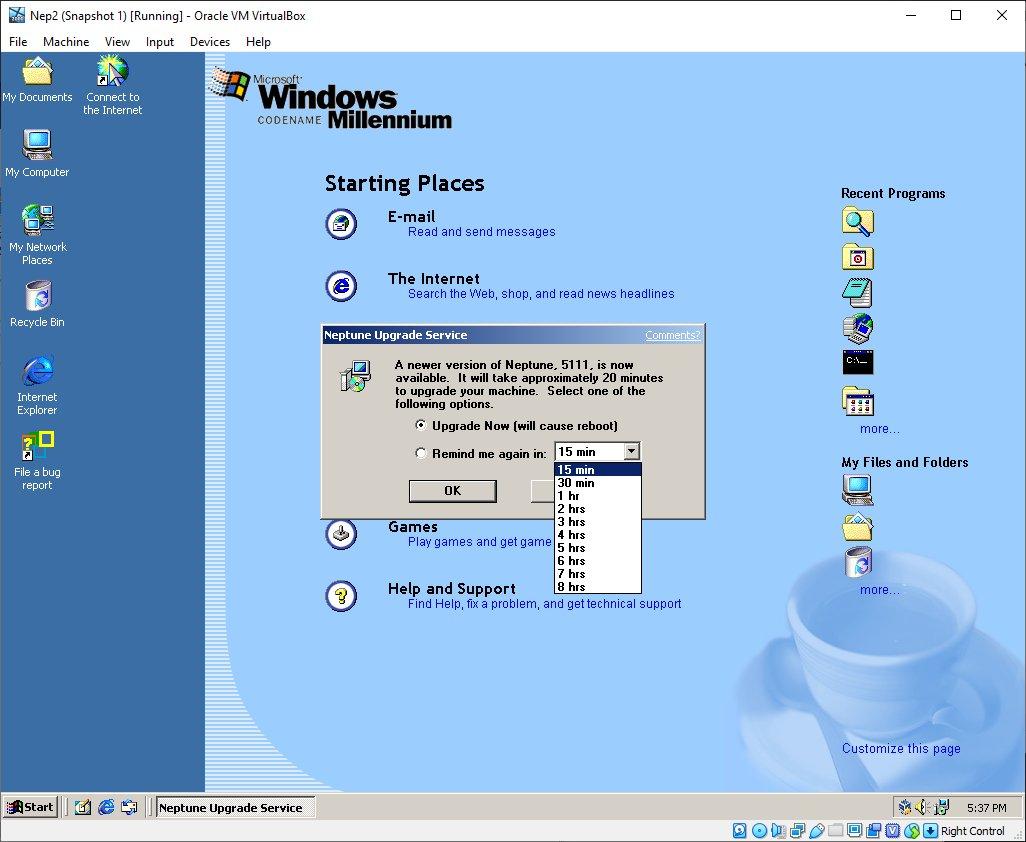The width and height of the screenshot is (1026, 842).
Task: Close the reminder dropdown via its arrow
Action: (x=632, y=451)
